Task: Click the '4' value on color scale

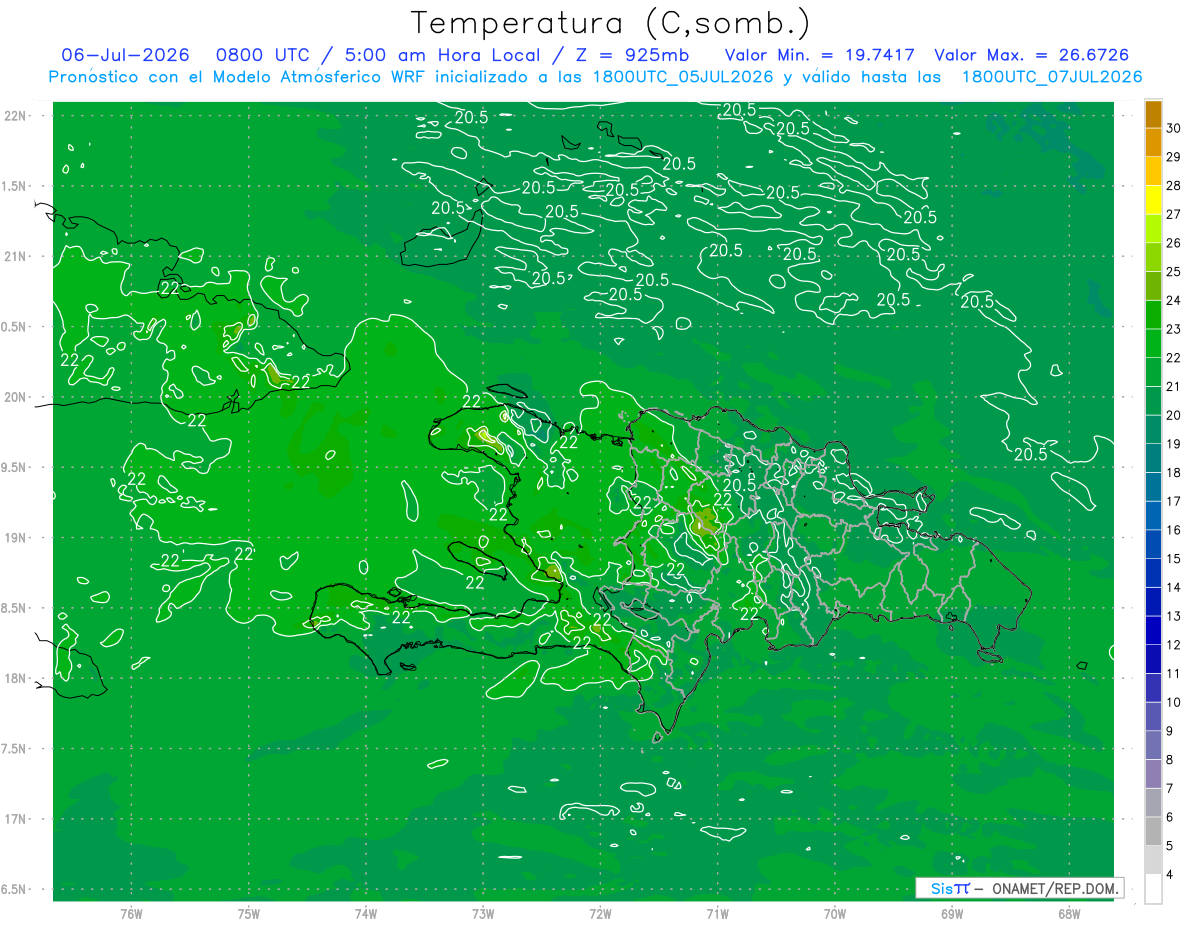Action: pyautogui.click(x=1171, y=875)
